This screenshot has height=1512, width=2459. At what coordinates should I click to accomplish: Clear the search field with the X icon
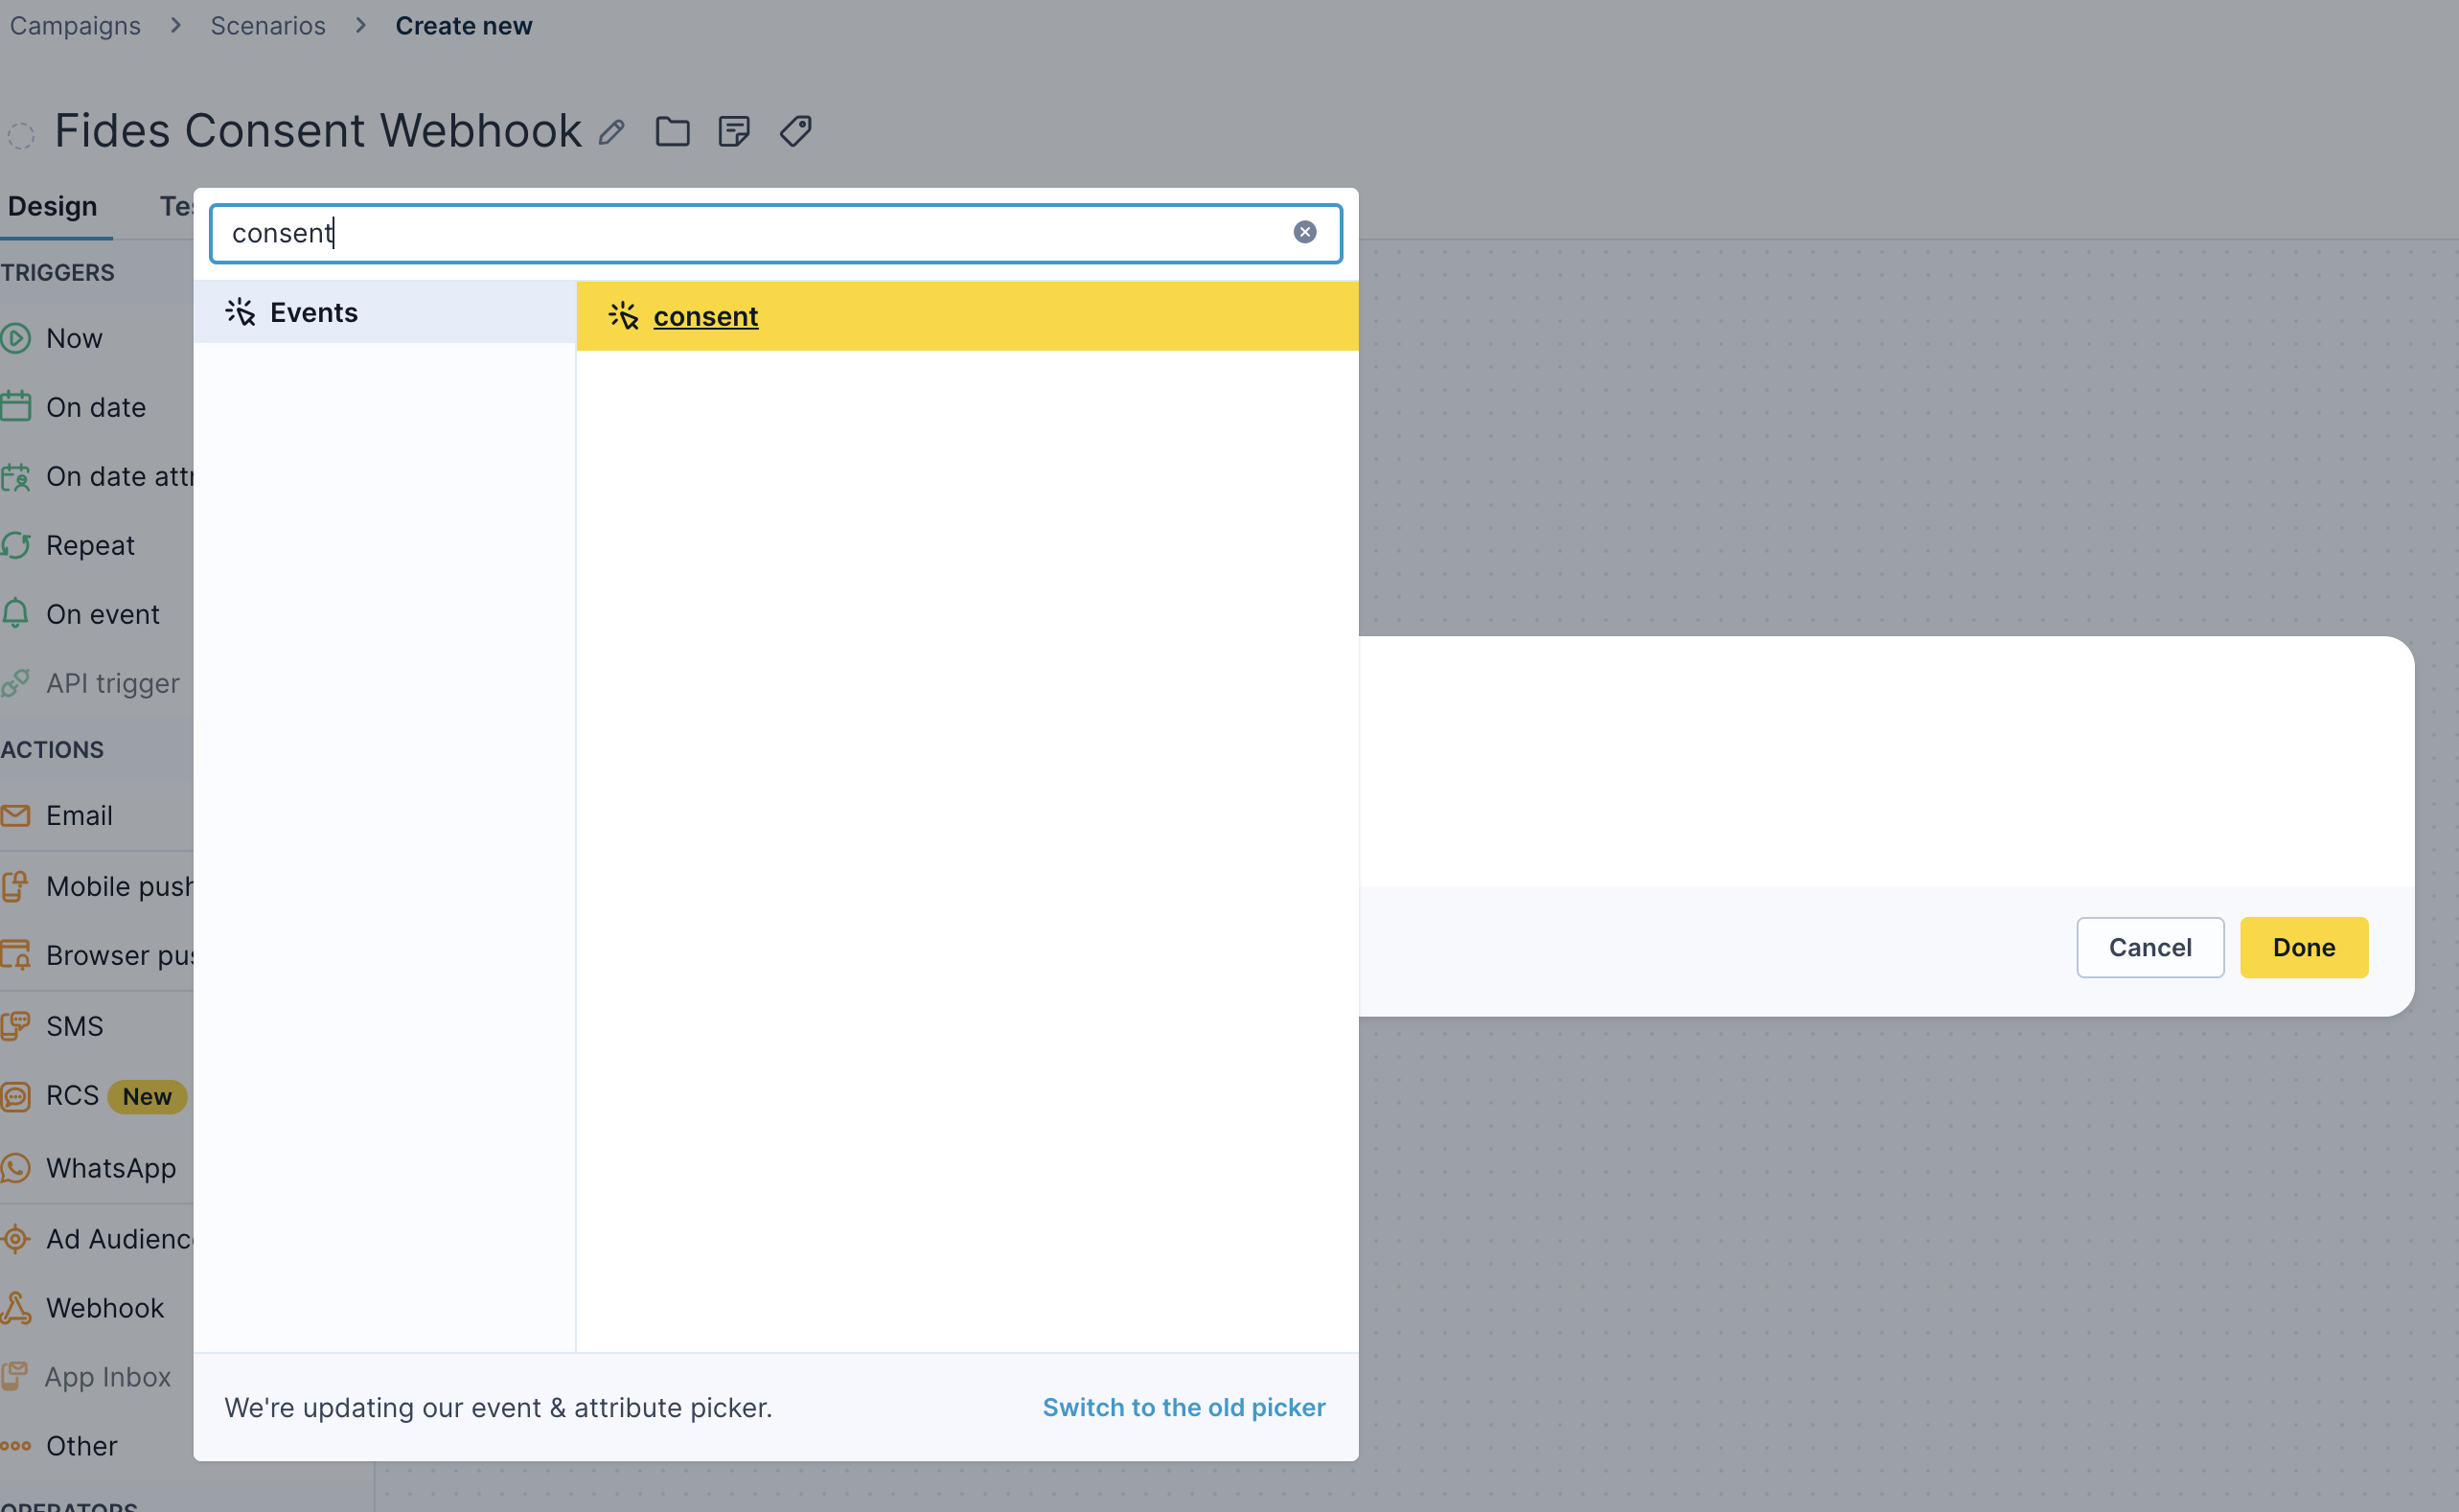[1304, 233]
